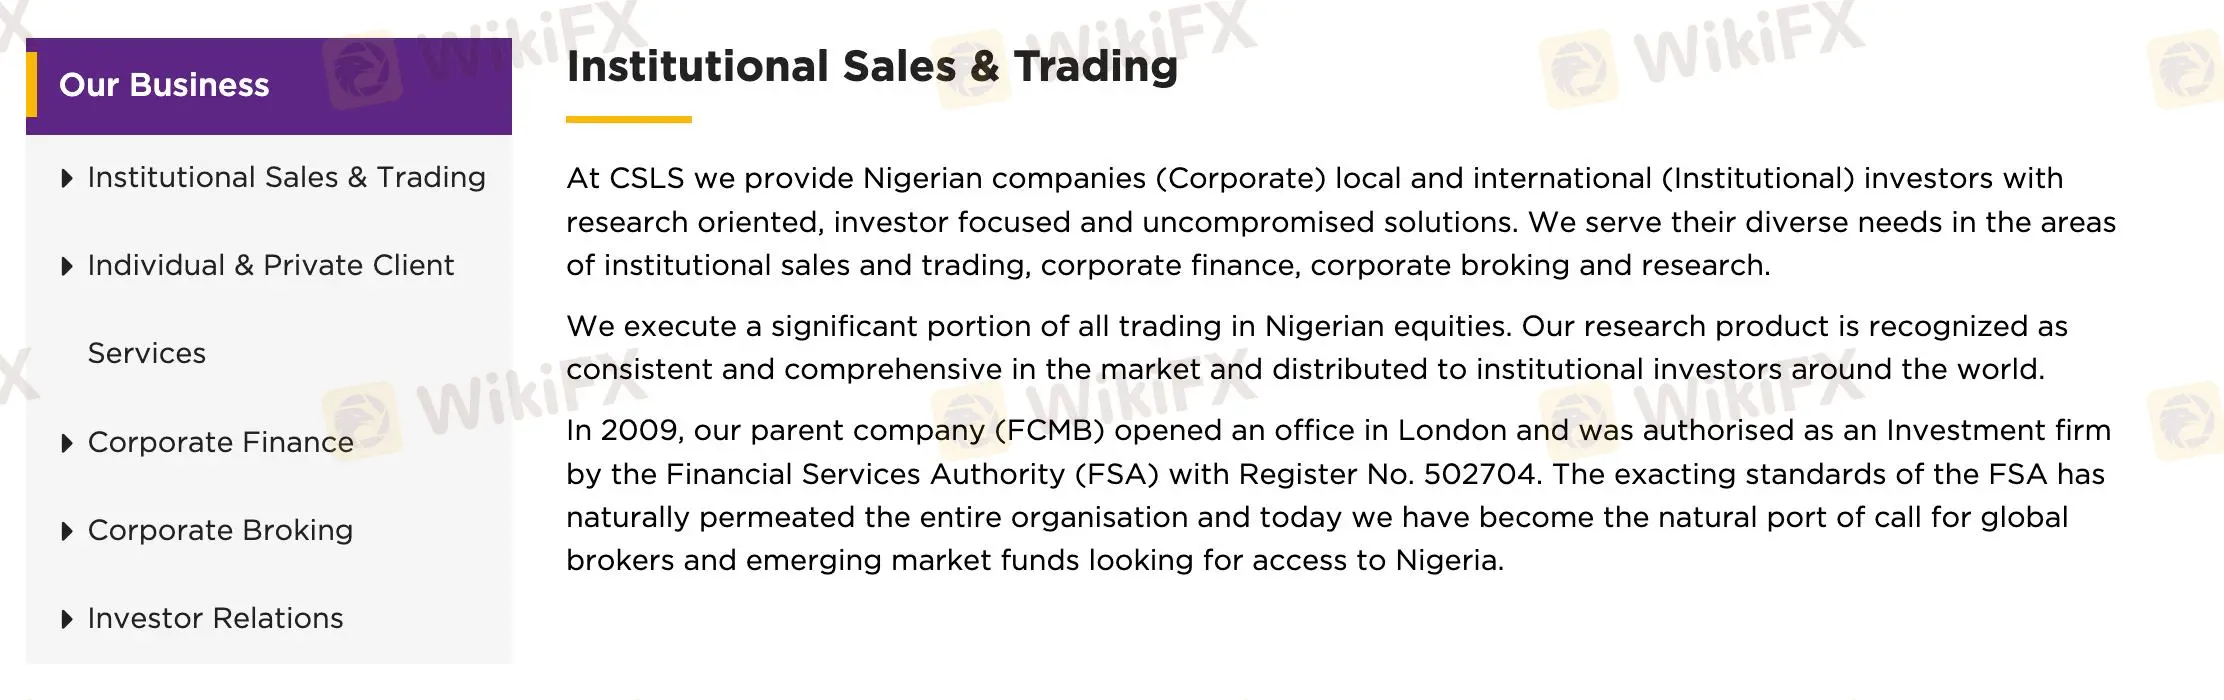Click the yellow underline bar below the heading
2224x700 pixels.
[629, 121]
